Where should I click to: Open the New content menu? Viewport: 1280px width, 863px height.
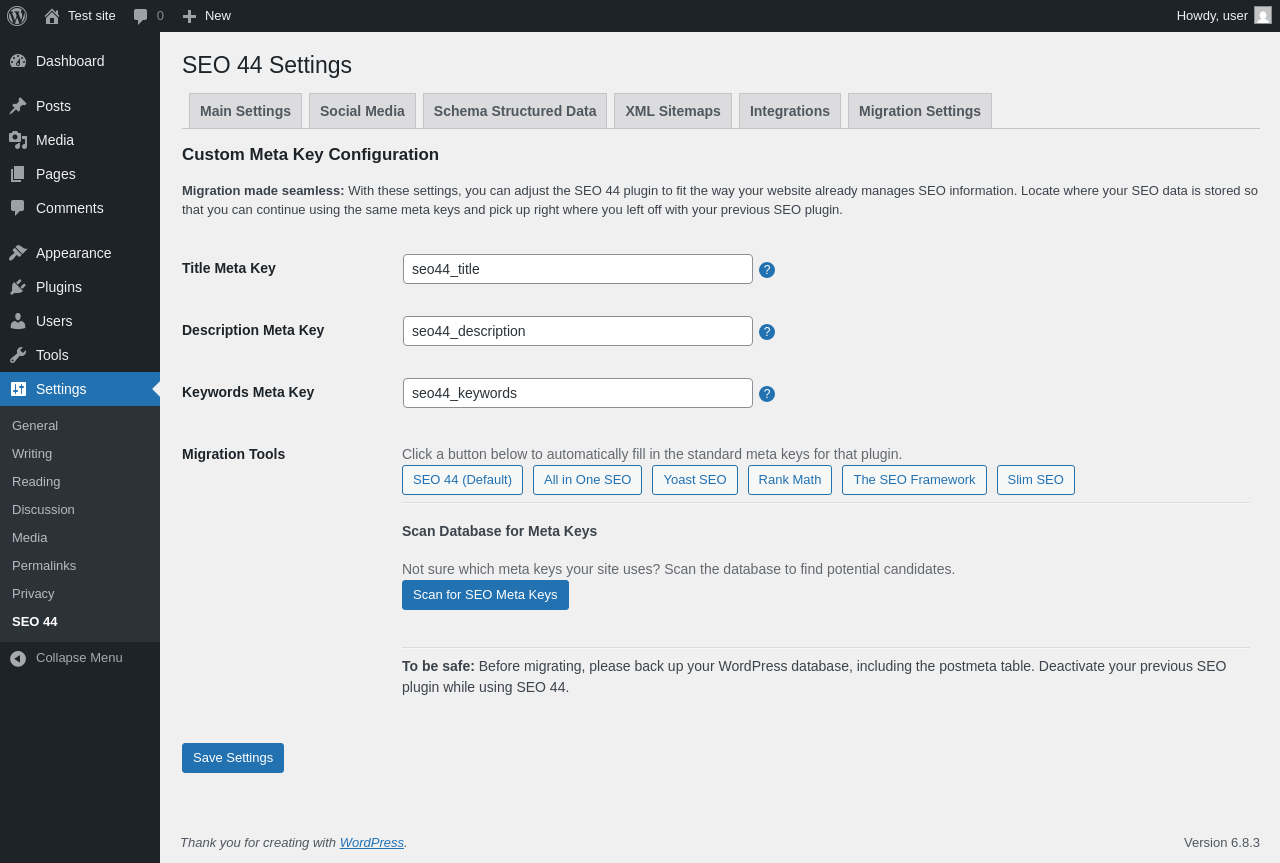(x=206, y=16)
